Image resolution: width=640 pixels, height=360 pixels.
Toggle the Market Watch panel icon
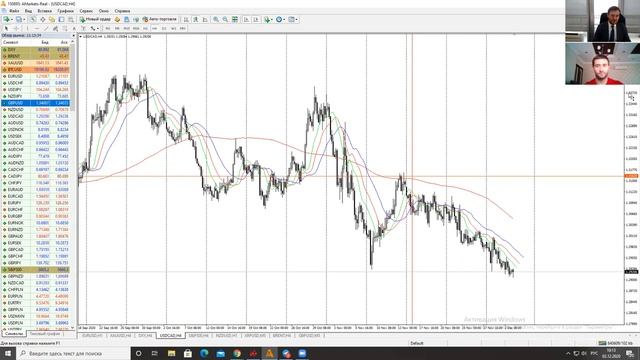33,19
